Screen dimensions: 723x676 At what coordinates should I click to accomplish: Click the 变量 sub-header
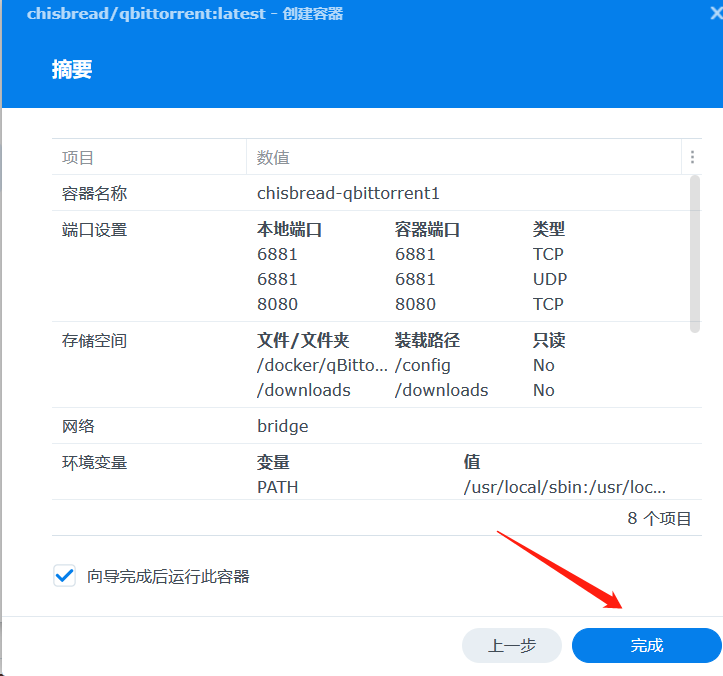click(273, 462)
